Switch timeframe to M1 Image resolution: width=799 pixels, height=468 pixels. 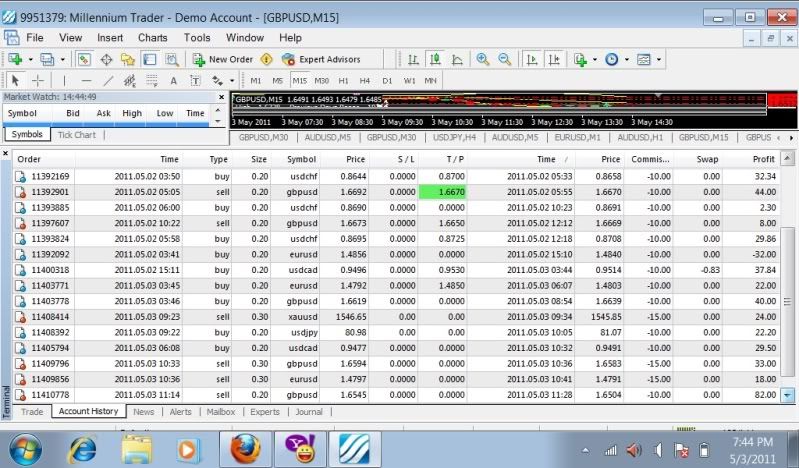pyautogui.click(x=256, y=81)
